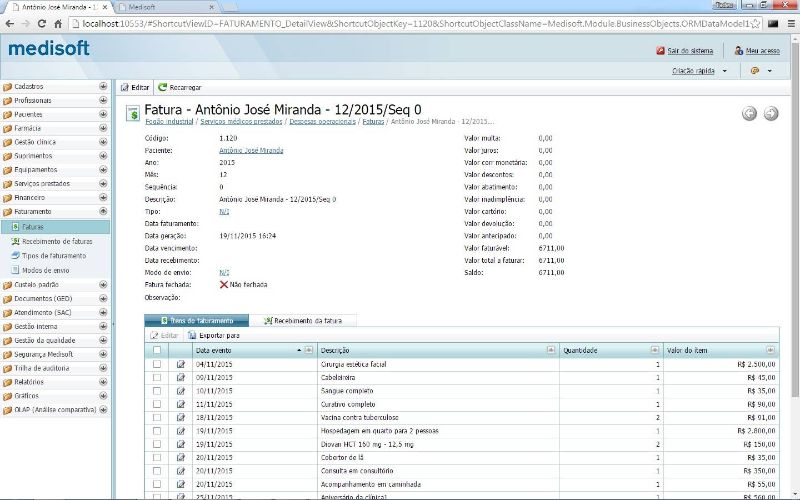This screenshot has height=500, width=800.
Task: Switch to Itens do faturamento tab
Action: pos(196,320)
